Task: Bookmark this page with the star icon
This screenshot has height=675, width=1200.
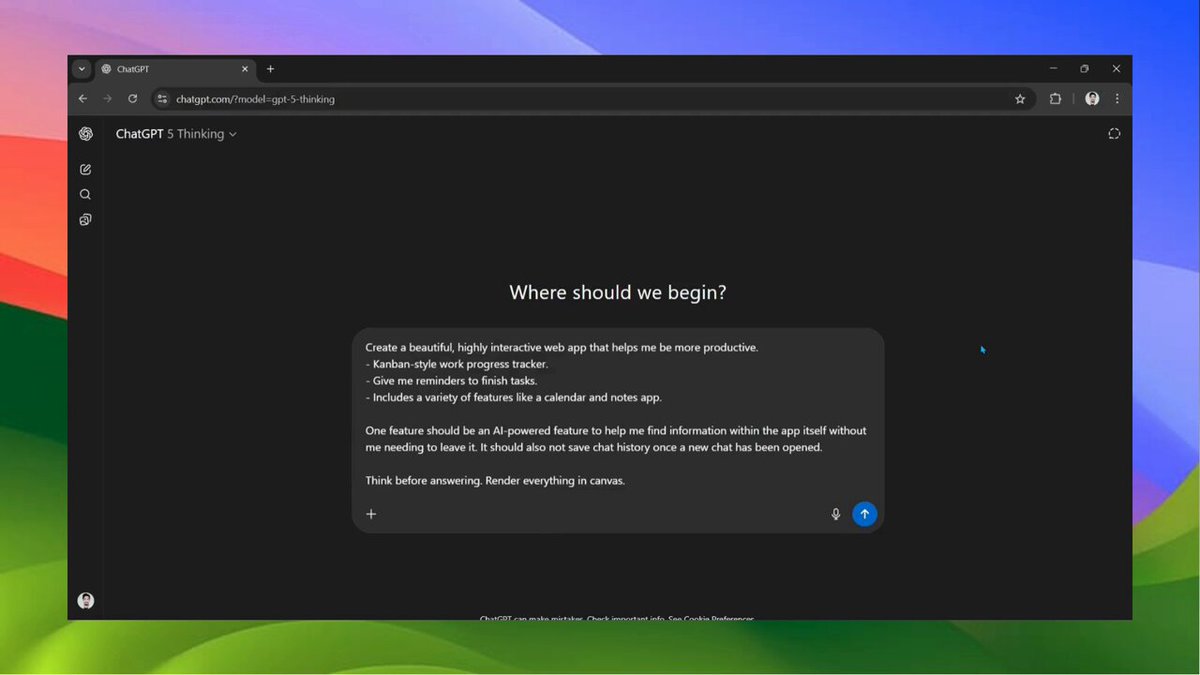Action: 1020,99
